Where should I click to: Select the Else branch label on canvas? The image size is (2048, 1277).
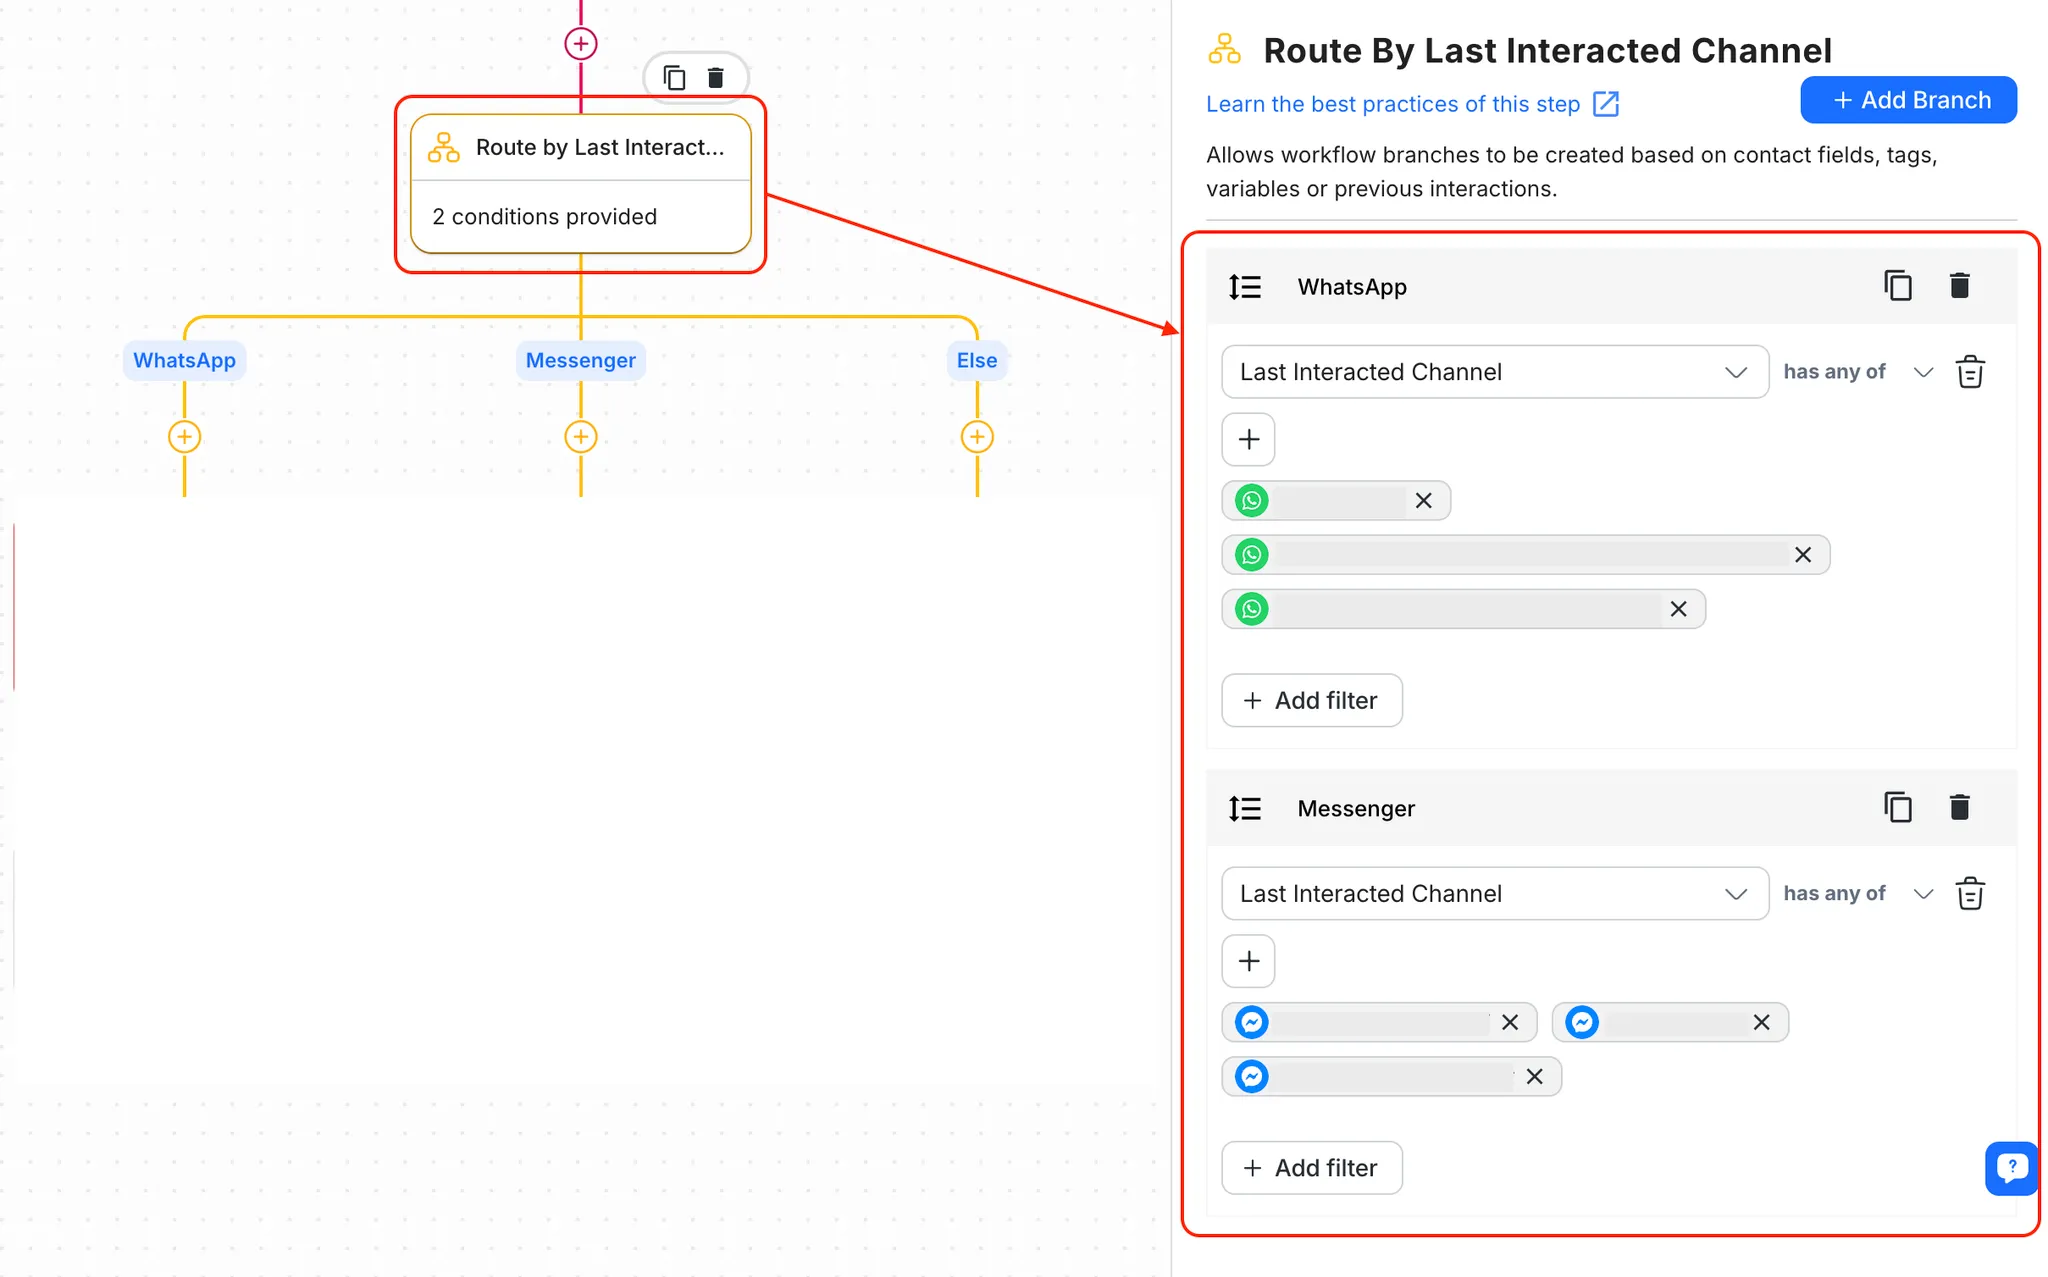[x=976, y=360]
